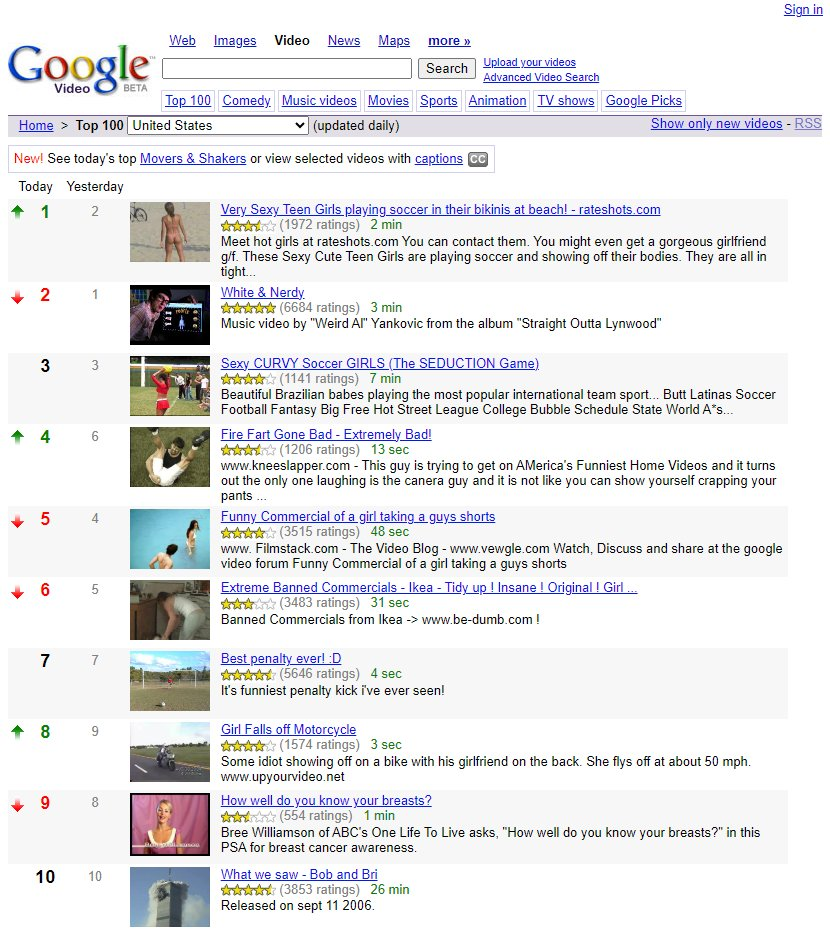Open Girl Falls off Motorcycle title
830x930 pixels.
click(x=288, y=730)
